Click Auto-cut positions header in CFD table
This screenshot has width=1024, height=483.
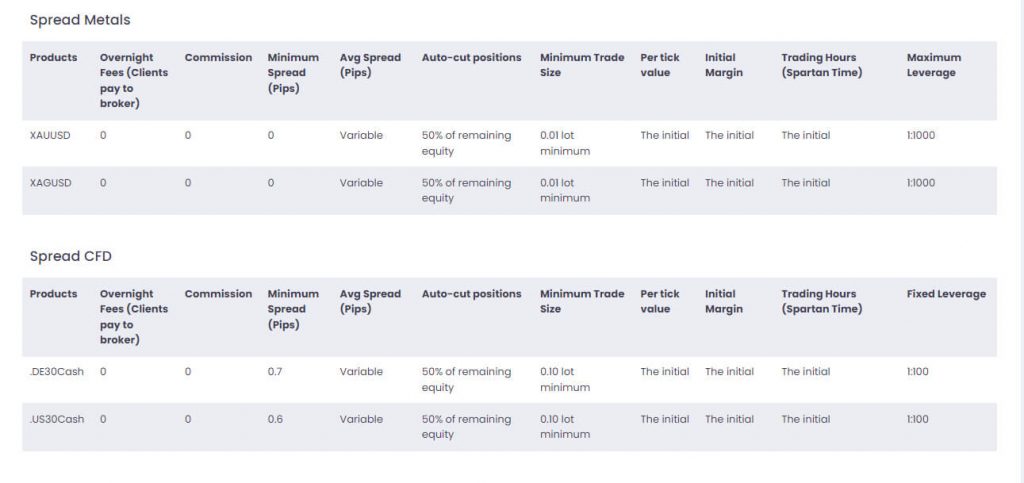pyautogui.click(x=471, y=294)
